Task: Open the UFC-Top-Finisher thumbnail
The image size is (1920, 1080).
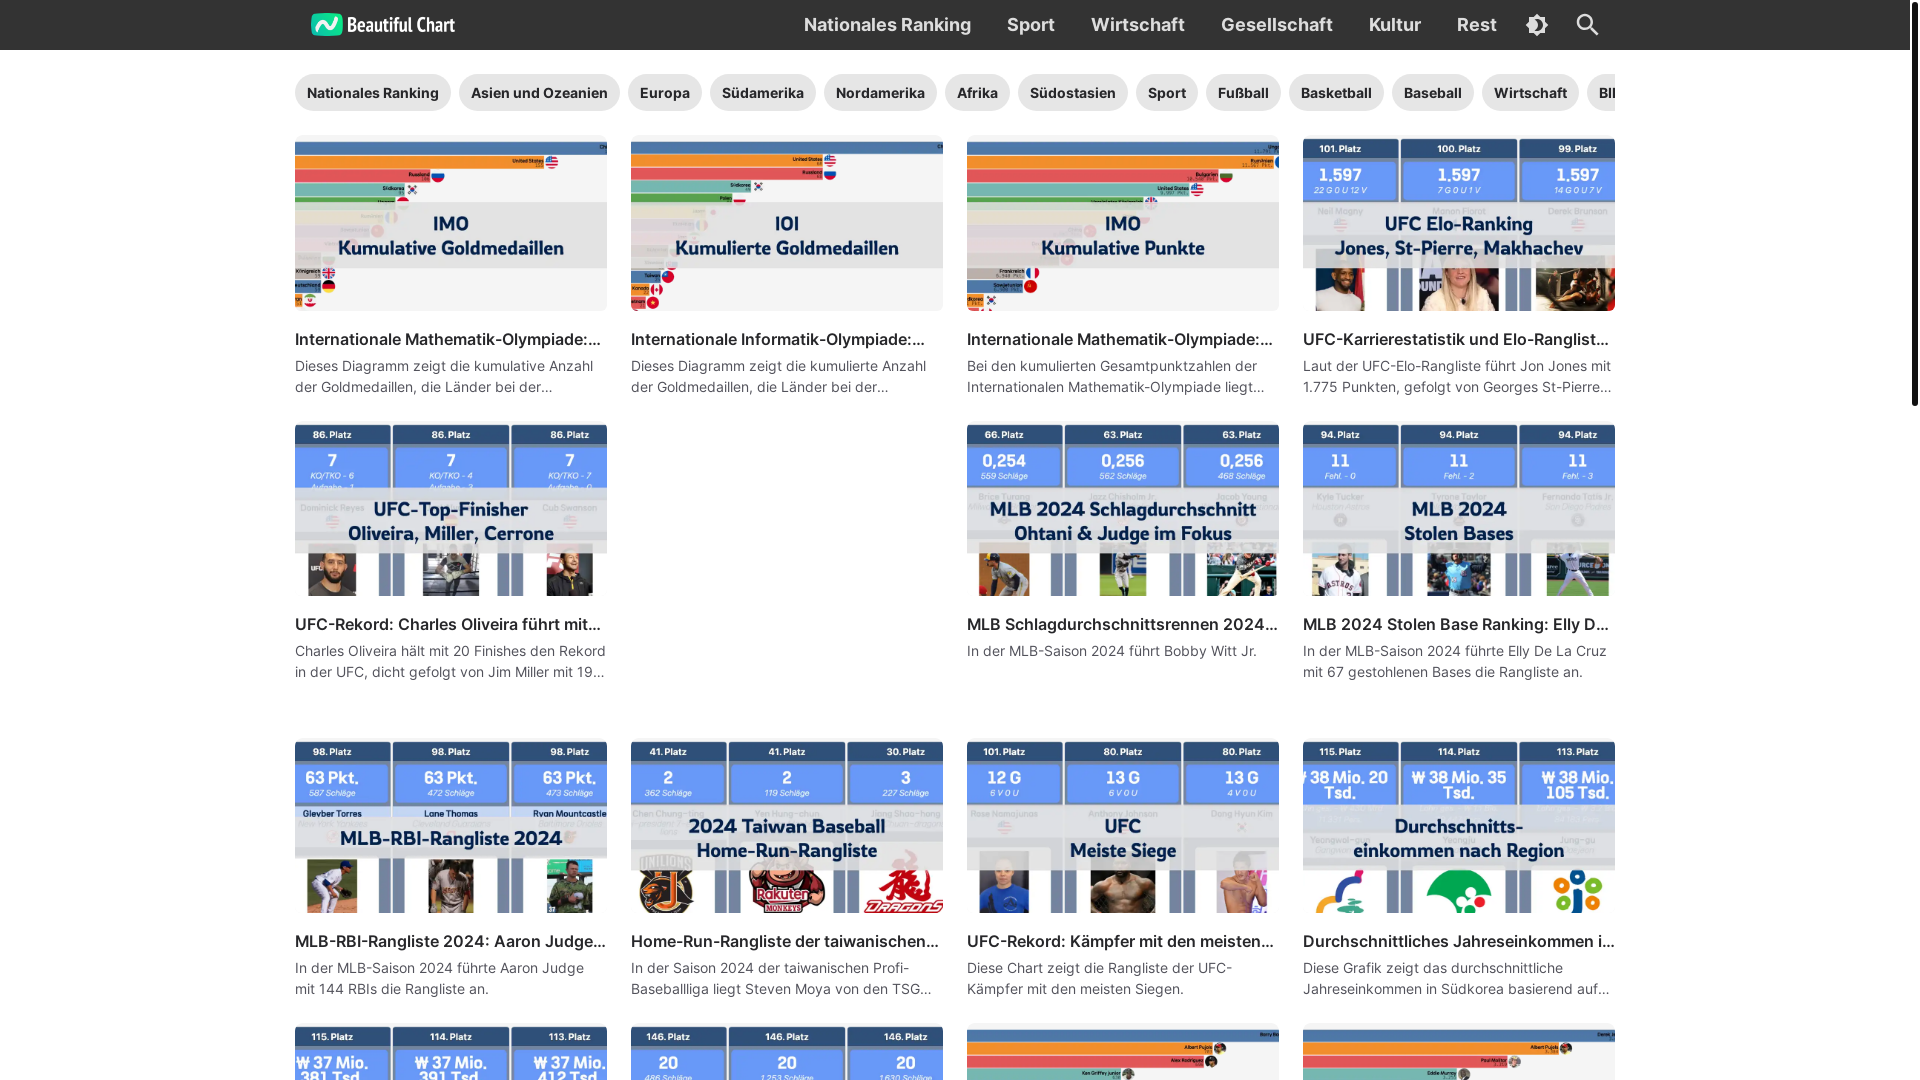Action: tap(451, 510)
